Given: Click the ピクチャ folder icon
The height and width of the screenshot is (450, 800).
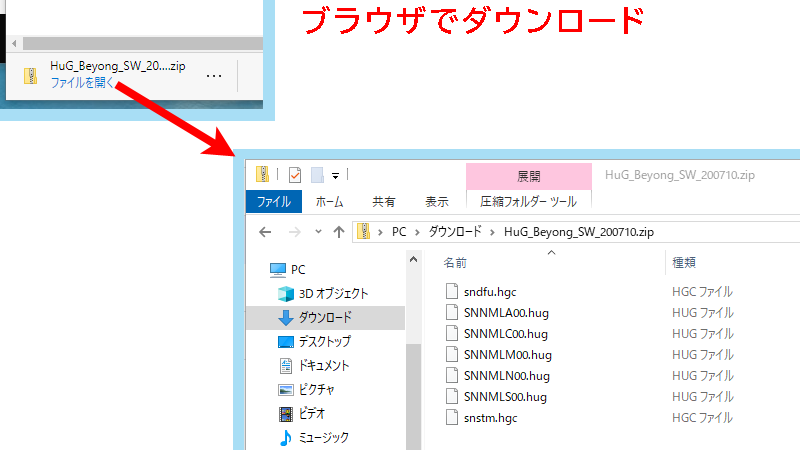Looking at the screenshot, I should point(285,390).
